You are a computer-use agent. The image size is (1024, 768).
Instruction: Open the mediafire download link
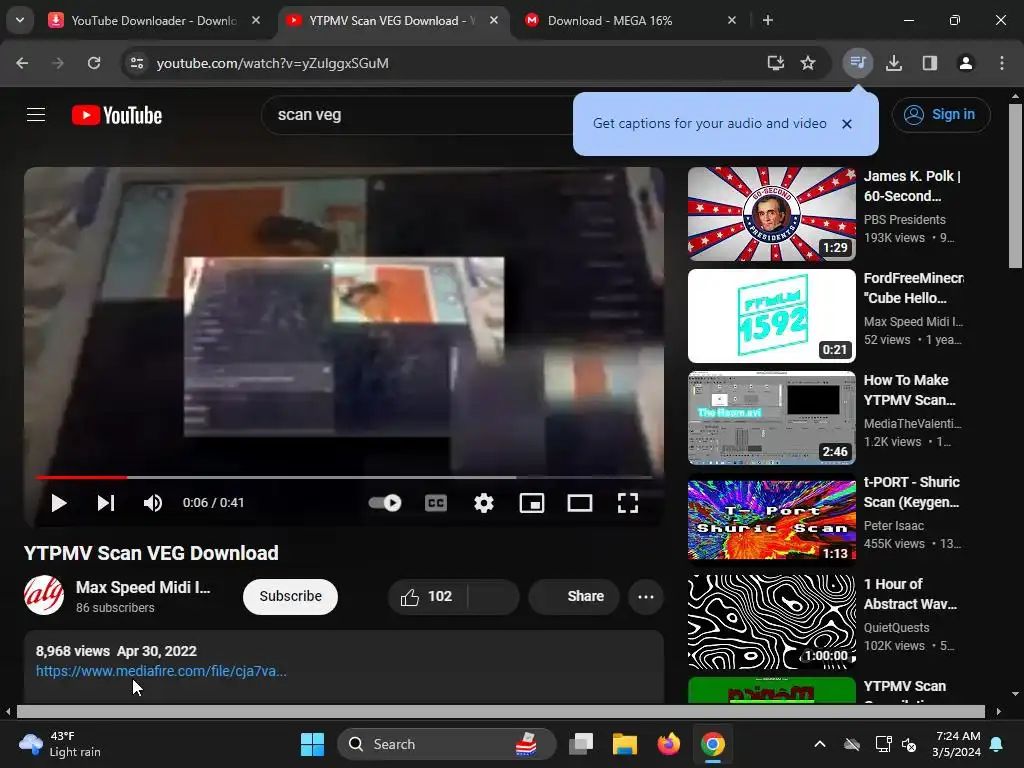click(161, 671)
